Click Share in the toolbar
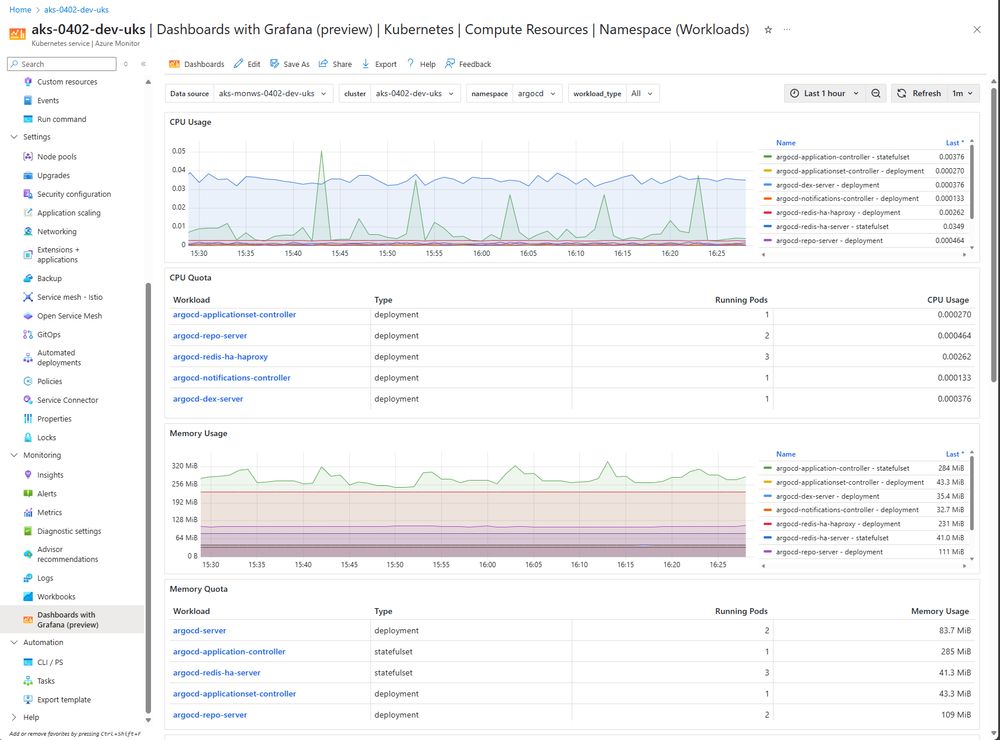Viewport: 1000px width, 740px height. pos(335,64)
